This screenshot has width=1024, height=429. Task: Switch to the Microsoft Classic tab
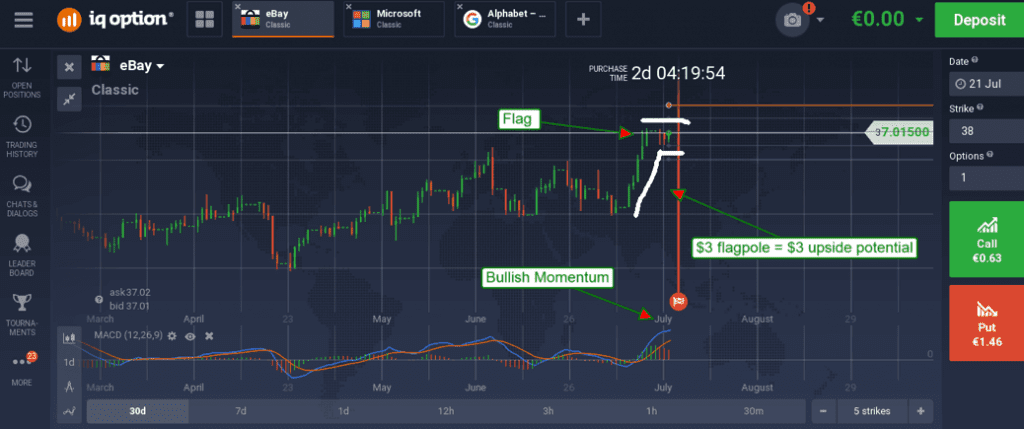[394, 20]
